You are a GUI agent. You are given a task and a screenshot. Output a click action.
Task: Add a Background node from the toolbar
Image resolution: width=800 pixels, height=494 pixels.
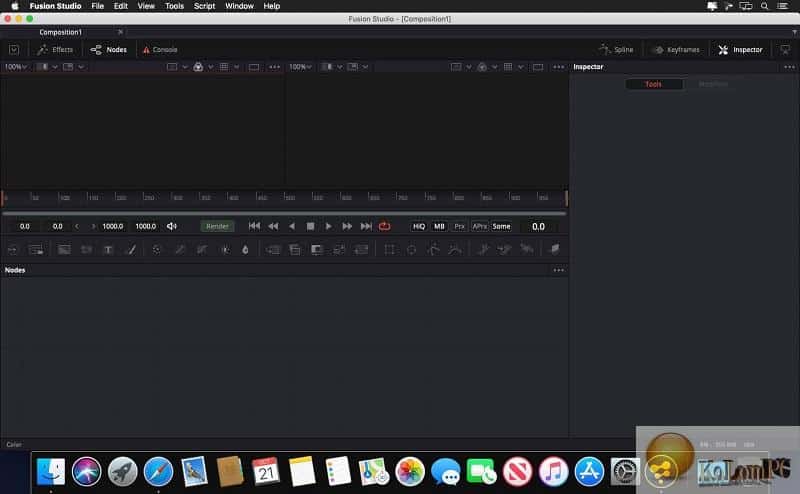[x=64, y=250]
